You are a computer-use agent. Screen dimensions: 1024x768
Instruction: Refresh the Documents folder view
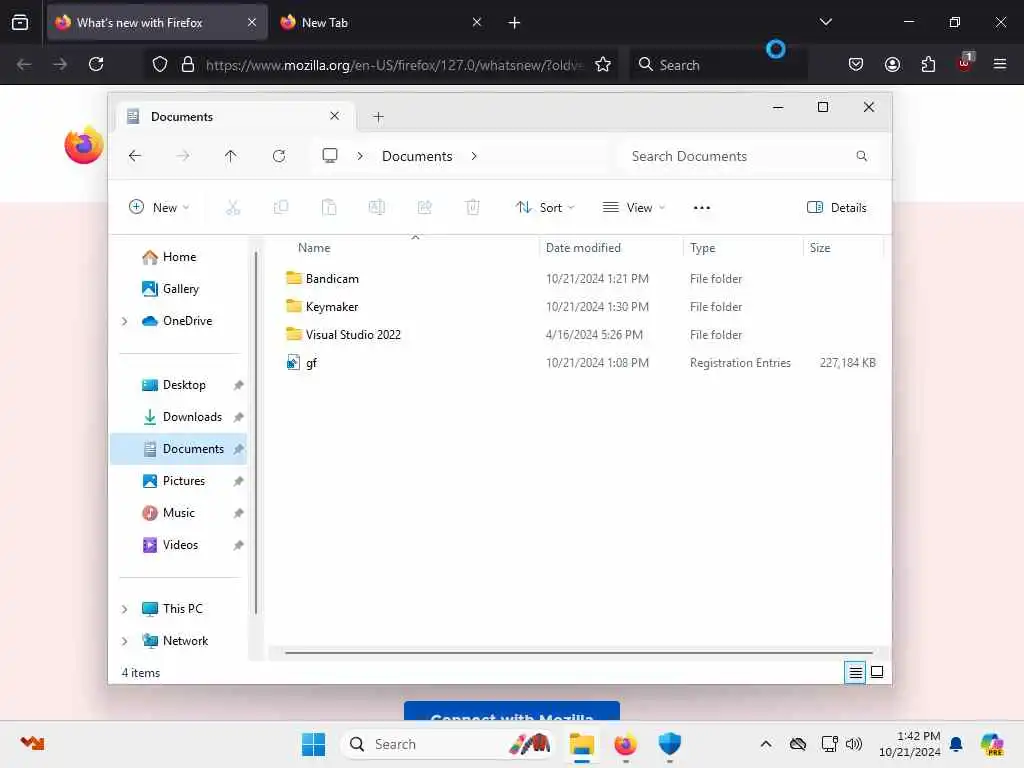point(279,156)
